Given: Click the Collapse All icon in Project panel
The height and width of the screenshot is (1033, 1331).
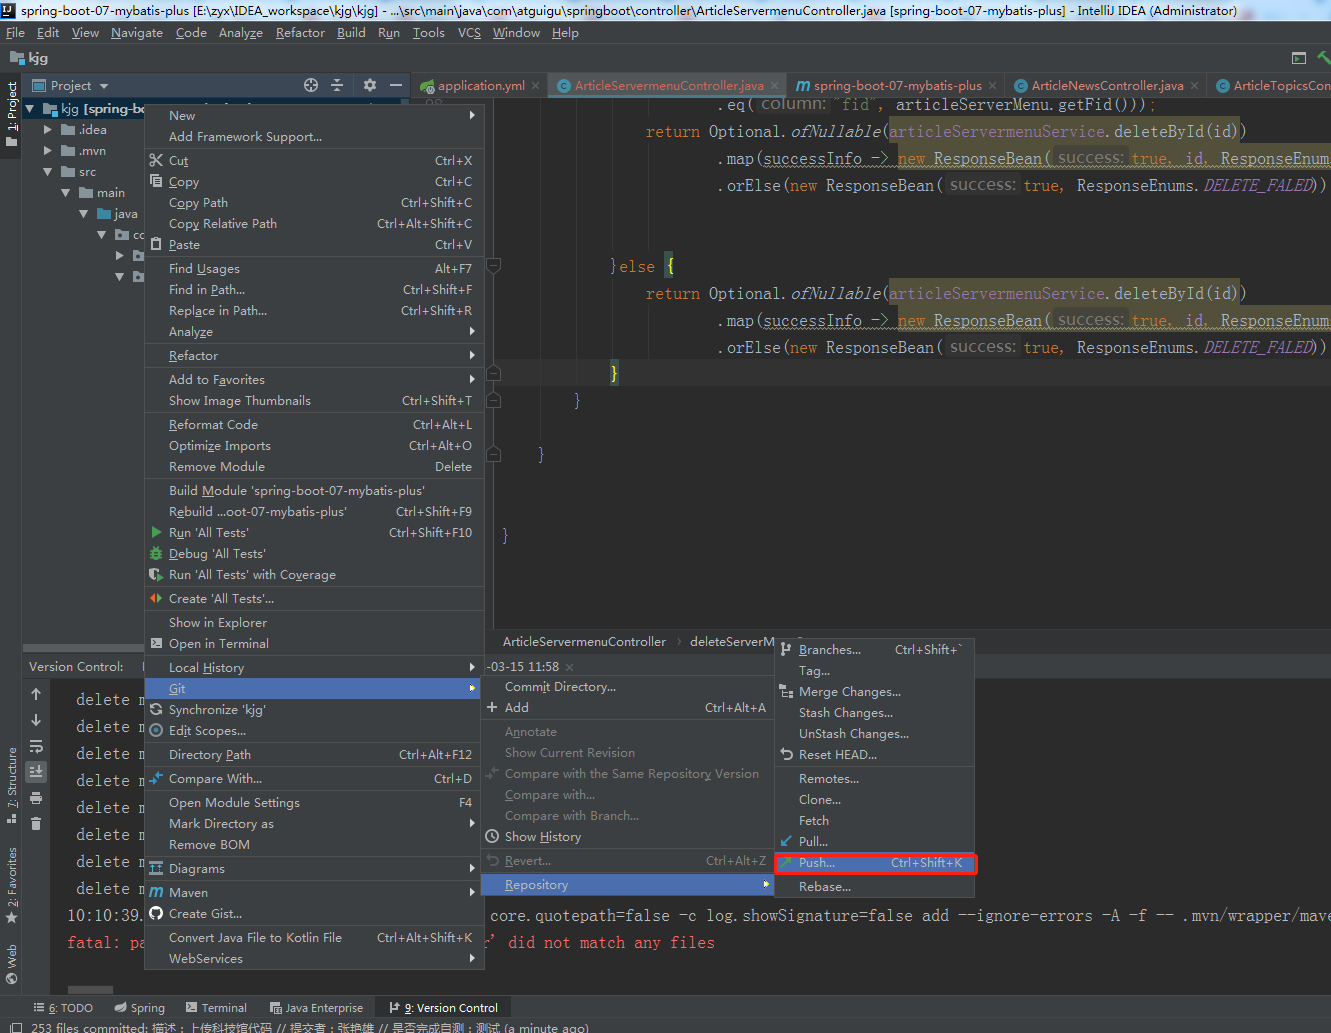Looking at the screenshot, I should pos(337,85).
